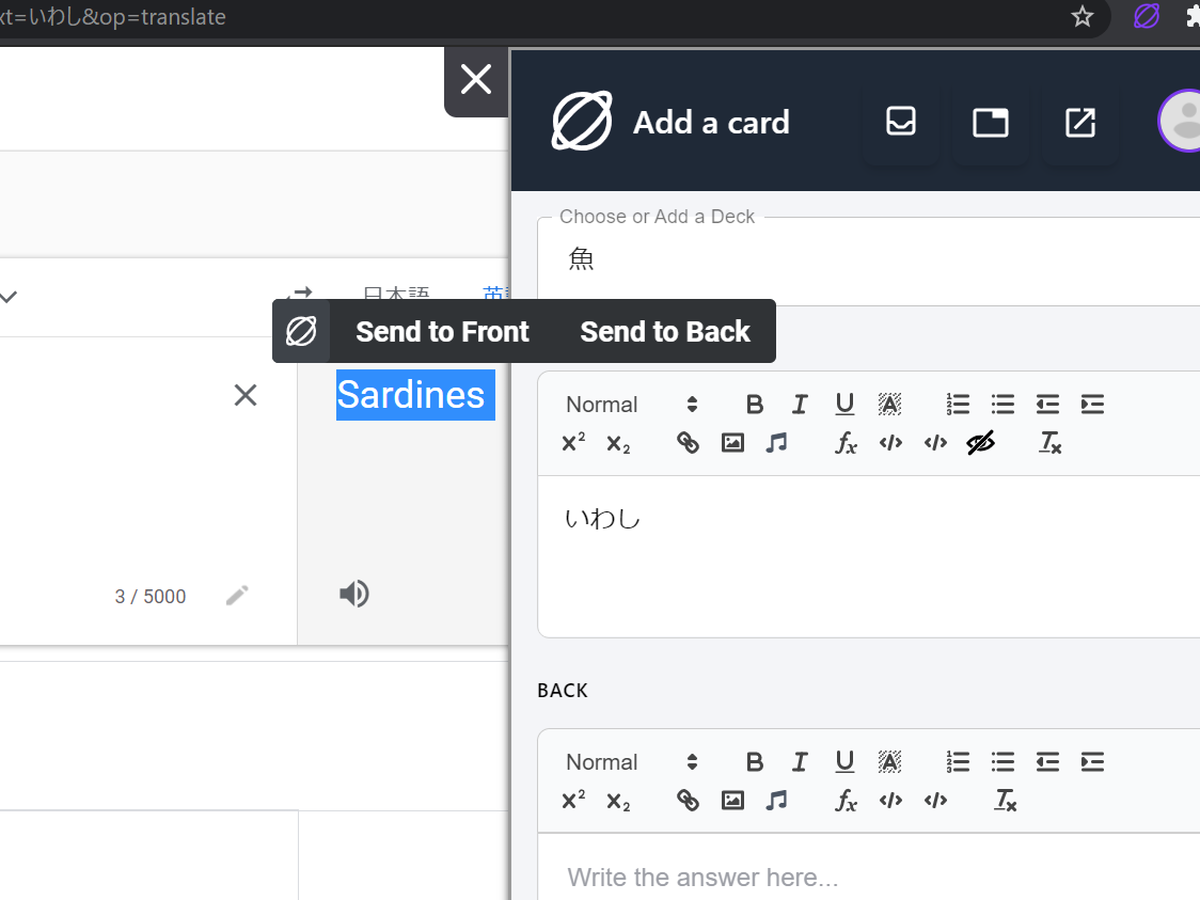Click the second code icon in the back editor
The image size is (1200, 900).
935,801
